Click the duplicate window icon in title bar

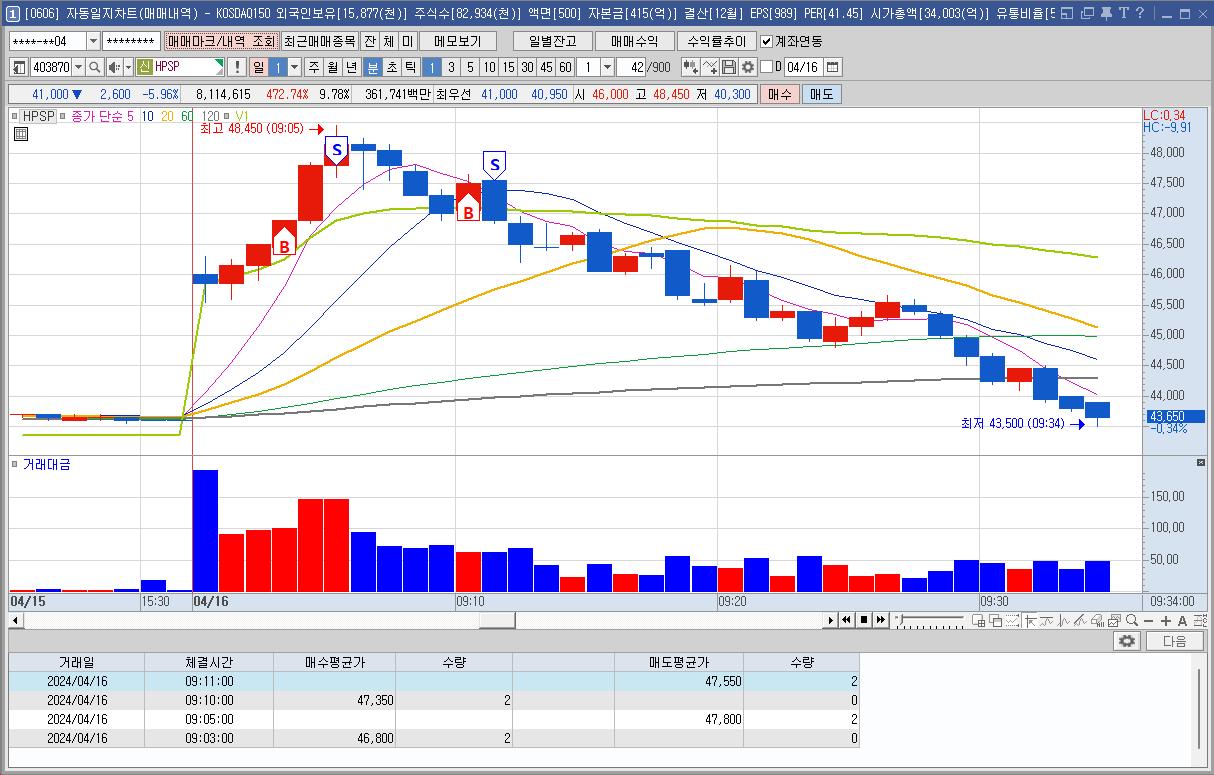coord(1087,13)
